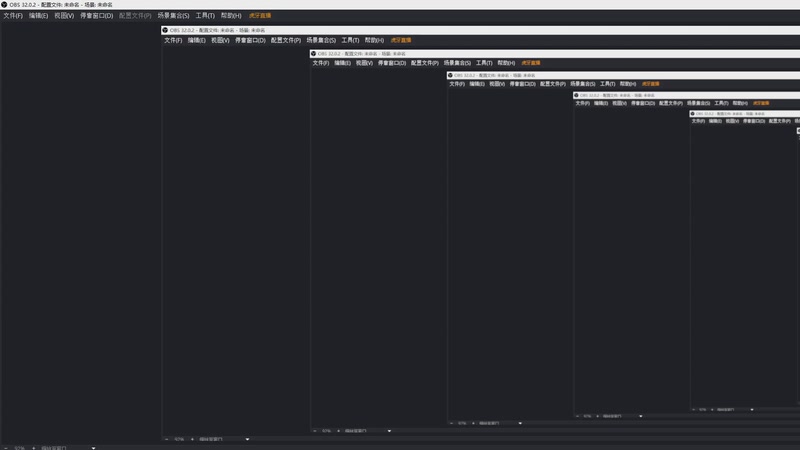Zoom out the preview with the outermost minus icon
Viewport: 800px width, 450px height.
tap(6, 448)
